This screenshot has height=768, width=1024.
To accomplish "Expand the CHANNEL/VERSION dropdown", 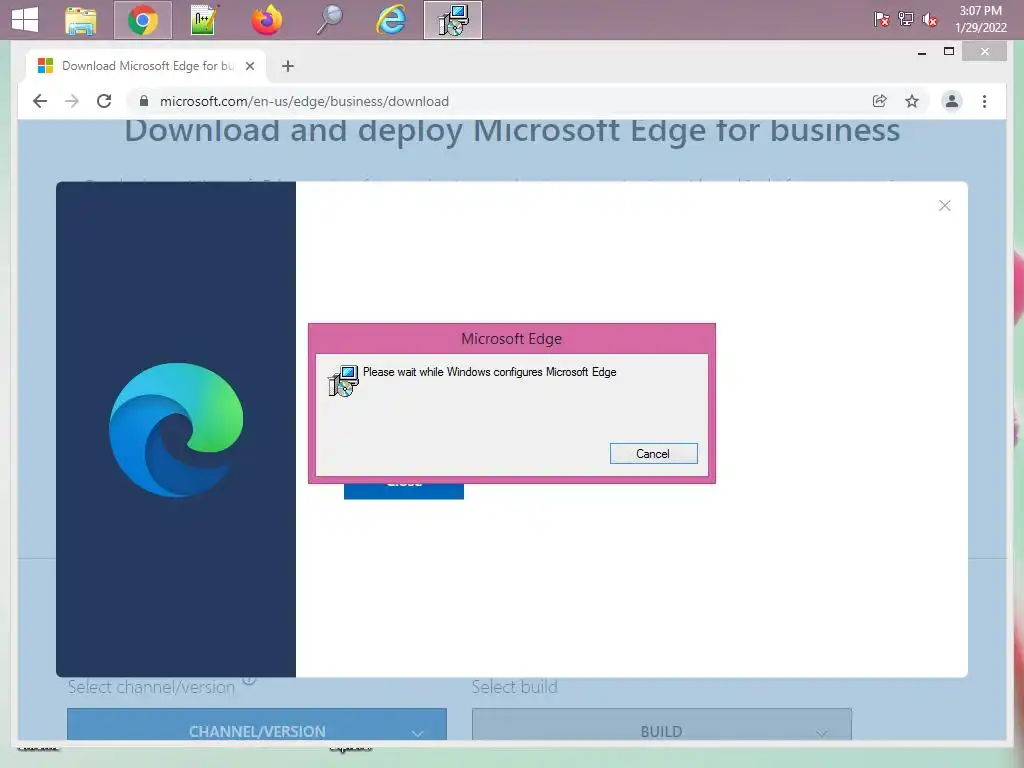I will (257, 725).
